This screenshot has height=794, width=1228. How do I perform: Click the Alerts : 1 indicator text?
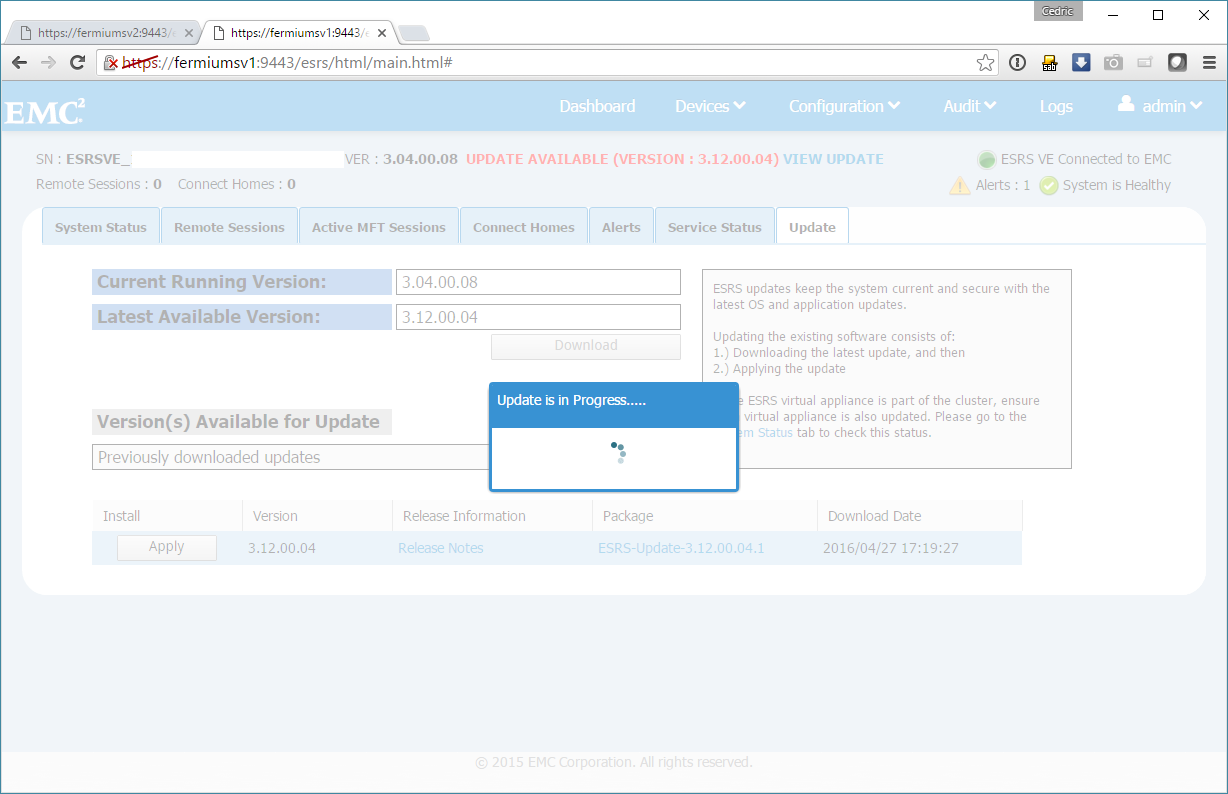point(1003,185)
